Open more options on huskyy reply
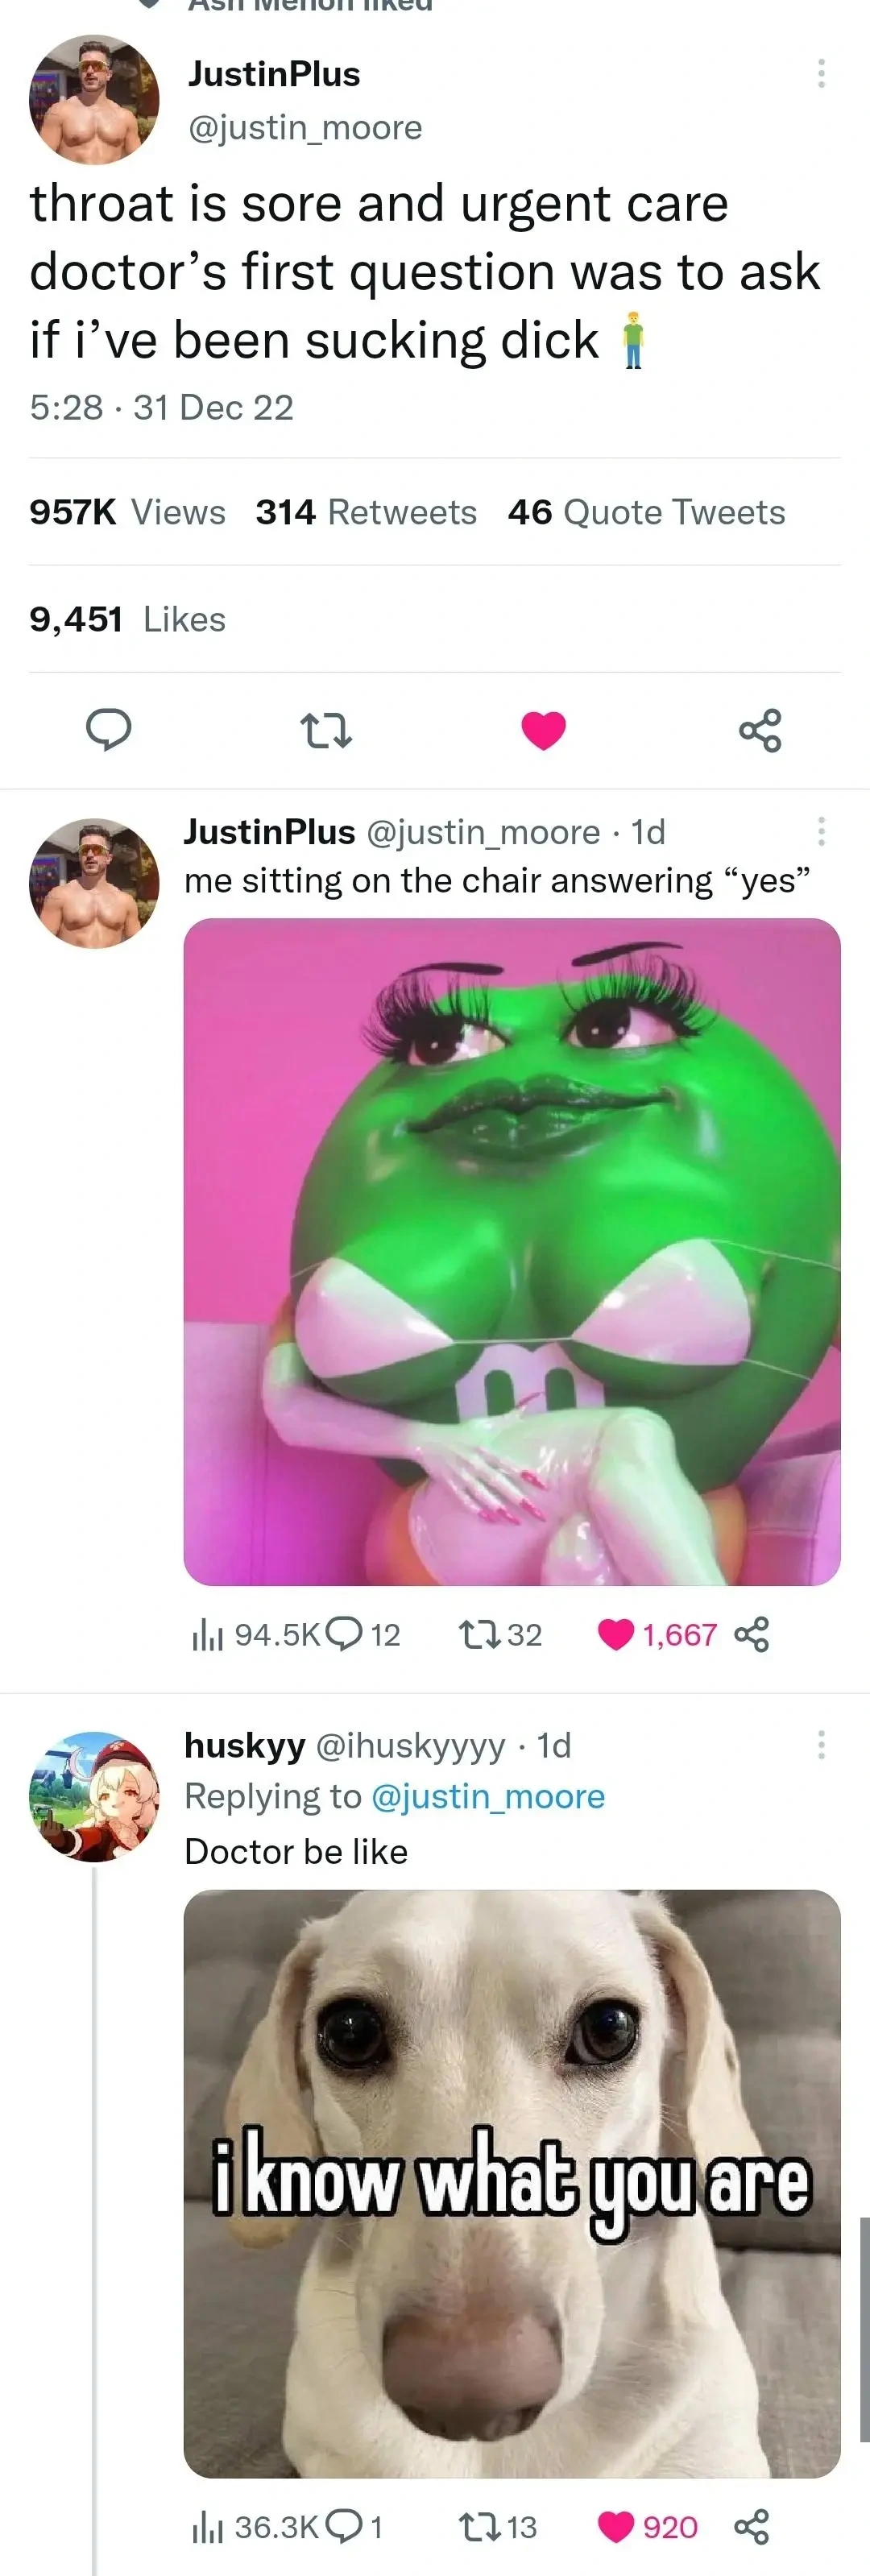 (821, 1744)
